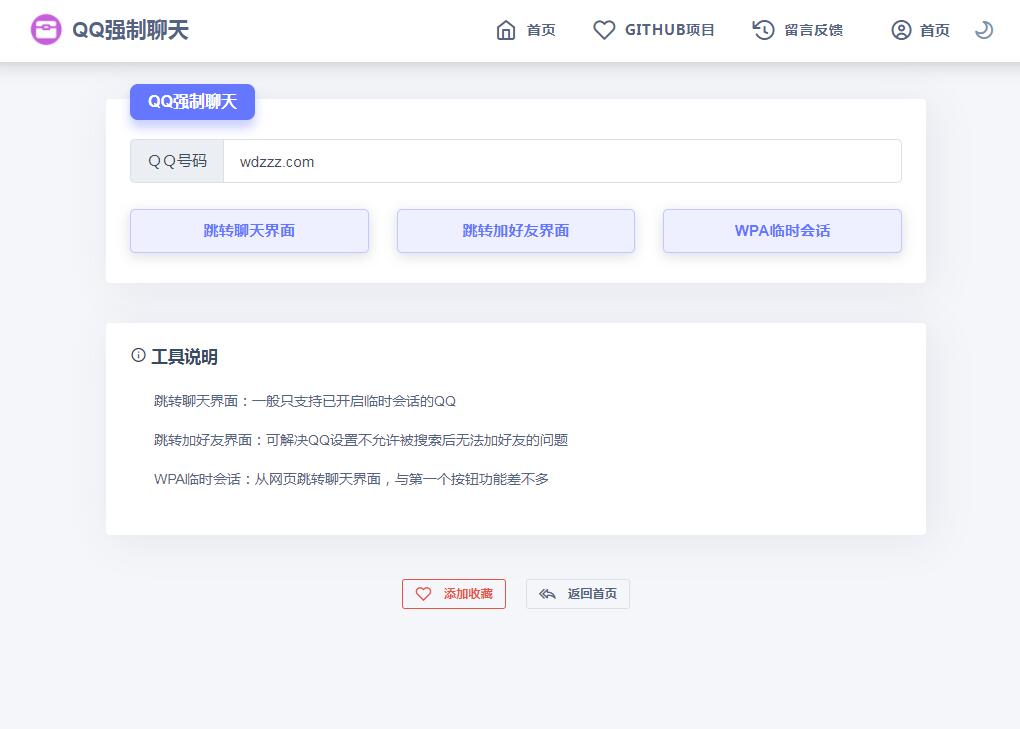Screen dimensions: 1020x729
Task: Click the 添加收藏 favorite button
Action: point(453,593)
